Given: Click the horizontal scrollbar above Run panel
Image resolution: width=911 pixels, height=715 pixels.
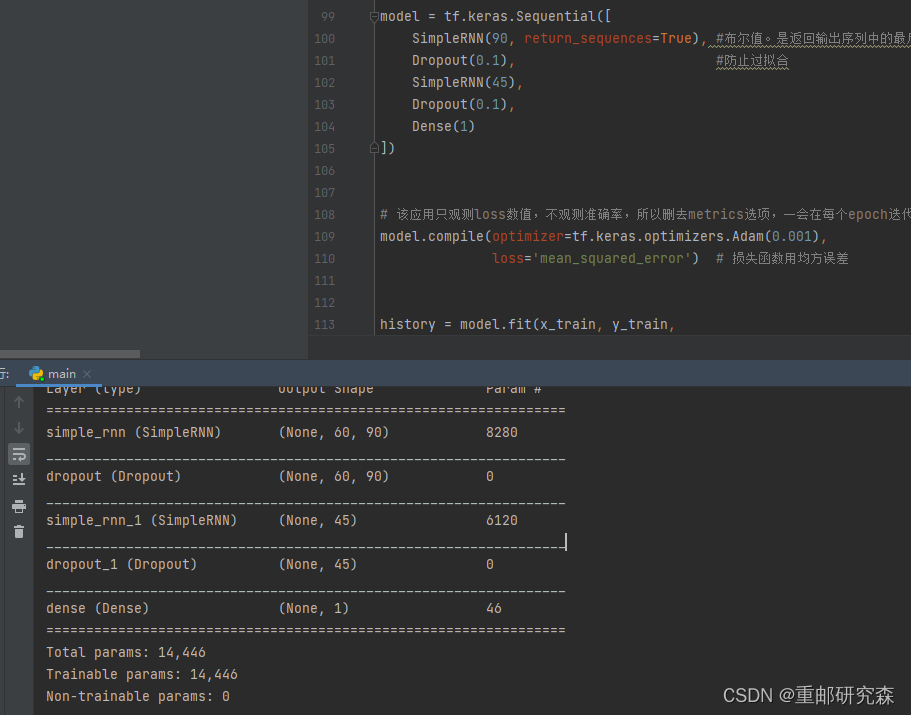Looking at the screenshot, I should 70,354.
